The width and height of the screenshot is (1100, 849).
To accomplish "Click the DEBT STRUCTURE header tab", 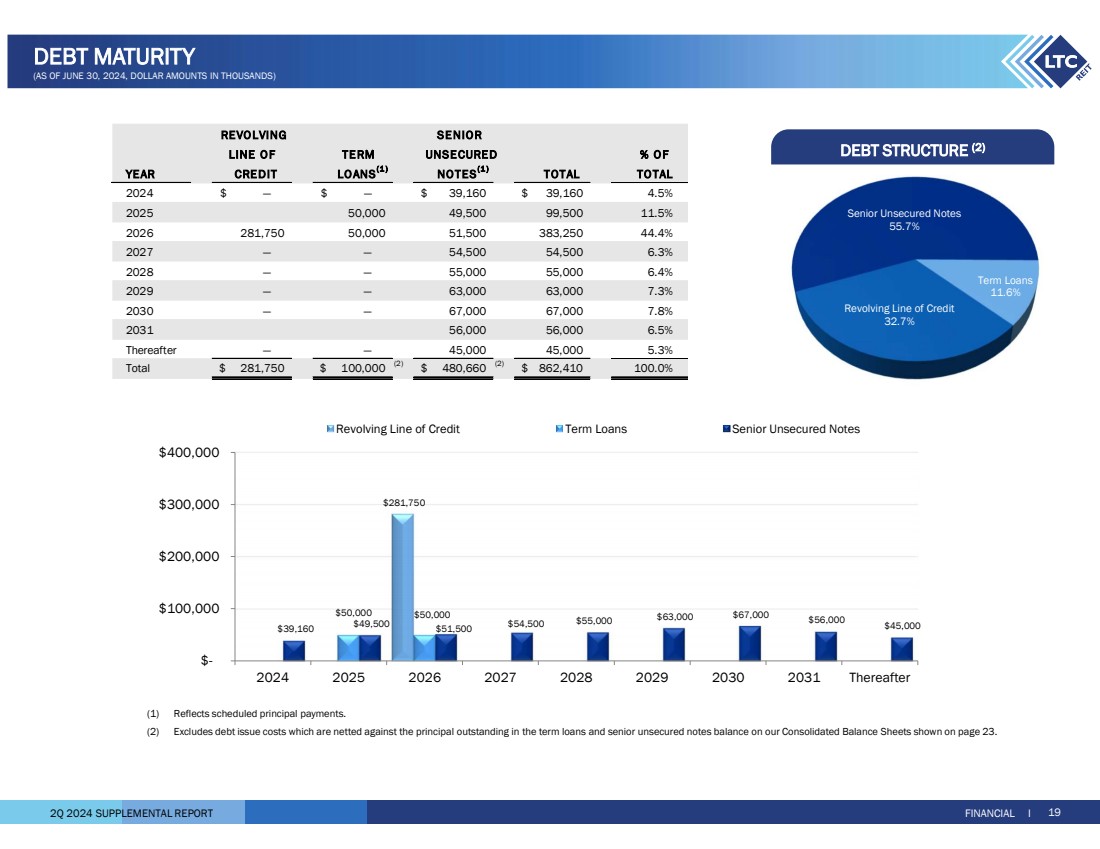I will (x=912, y=150).
